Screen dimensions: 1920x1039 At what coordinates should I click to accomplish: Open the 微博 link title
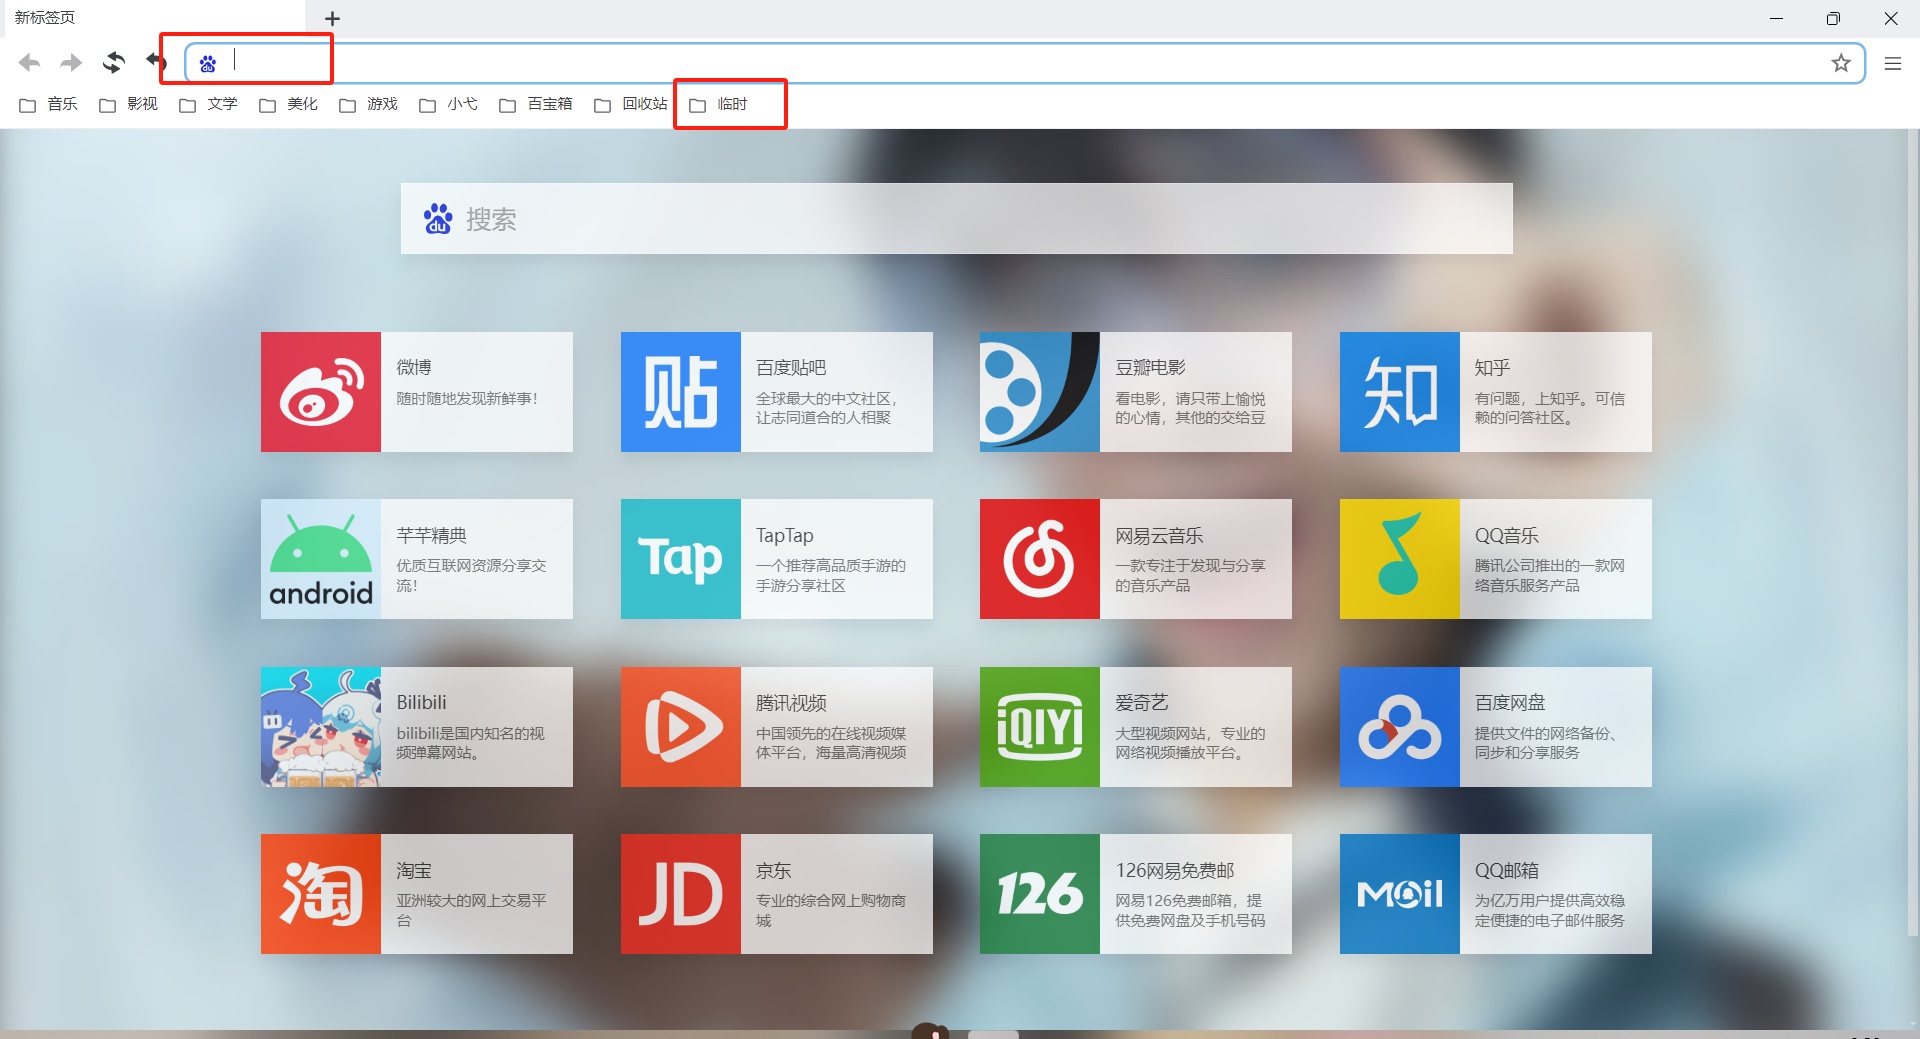(x=414, y=368)
